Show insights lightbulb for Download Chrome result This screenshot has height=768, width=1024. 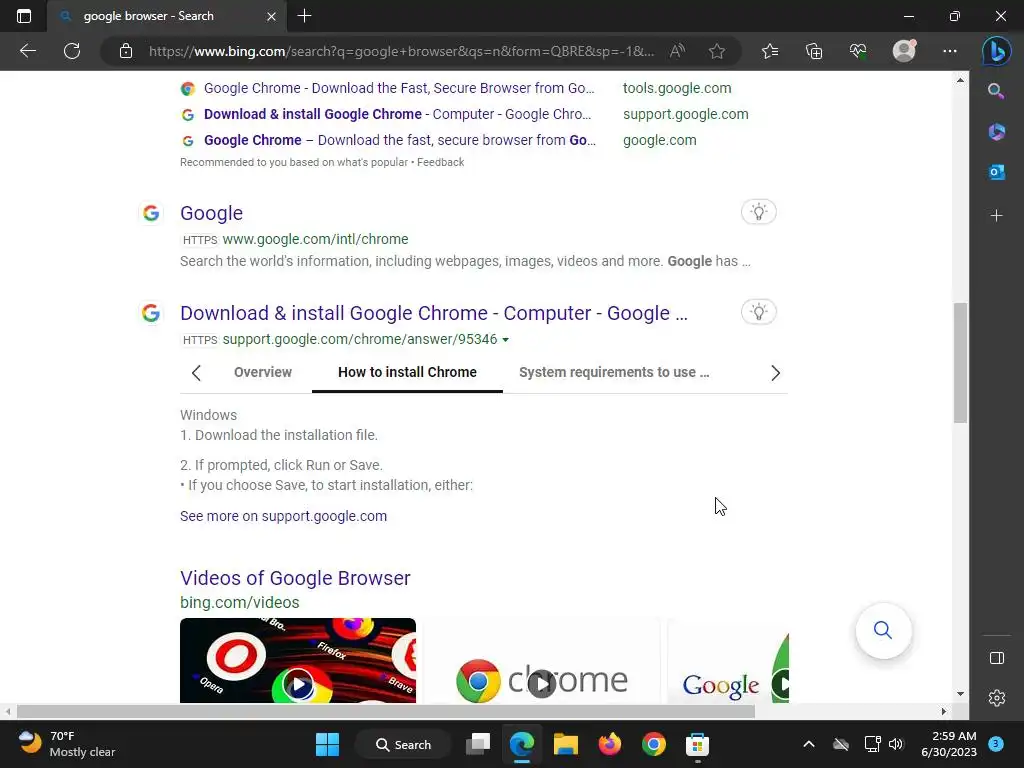point(758,312)
